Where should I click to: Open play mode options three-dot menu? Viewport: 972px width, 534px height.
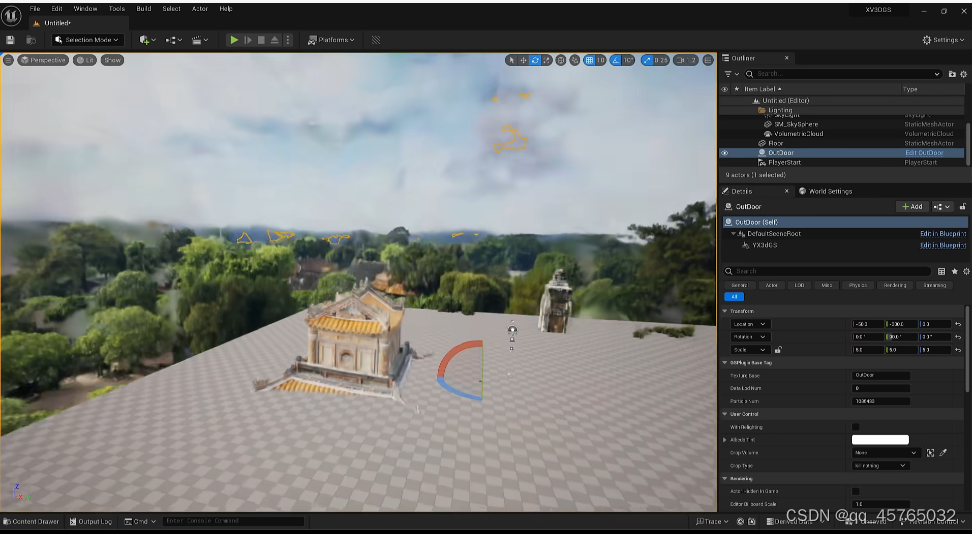tap(288, 40)
